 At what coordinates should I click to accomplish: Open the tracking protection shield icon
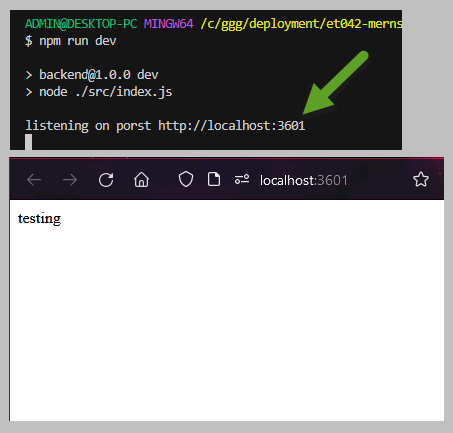(186, 179)
